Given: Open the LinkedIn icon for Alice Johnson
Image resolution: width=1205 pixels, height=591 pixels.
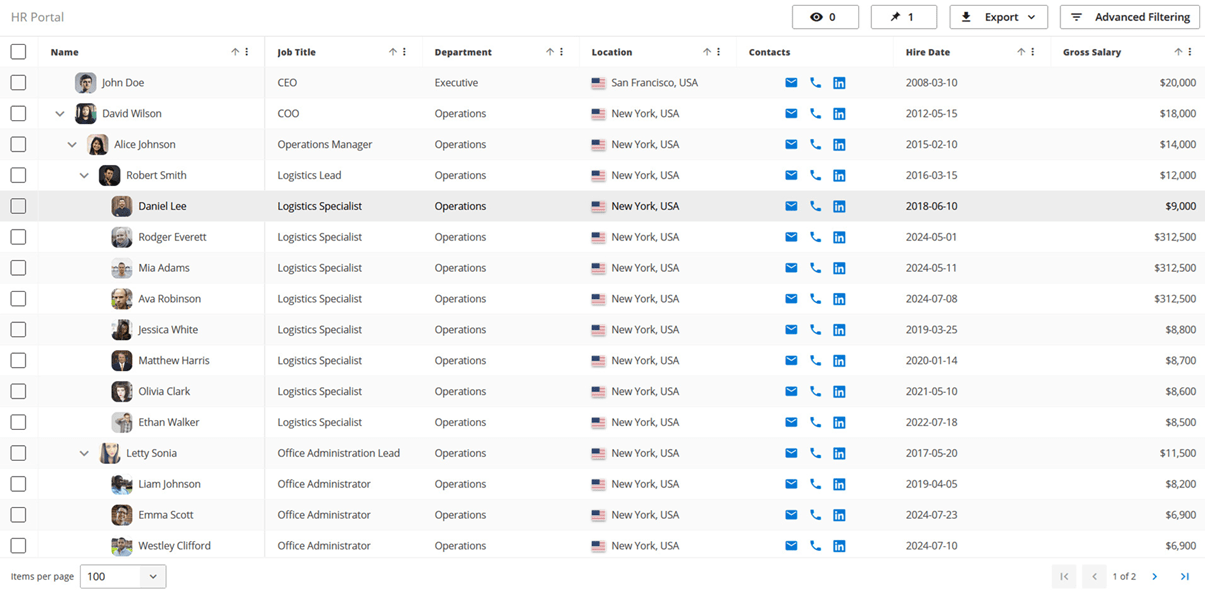Looking at the screenshot, I should pos(839,145).
